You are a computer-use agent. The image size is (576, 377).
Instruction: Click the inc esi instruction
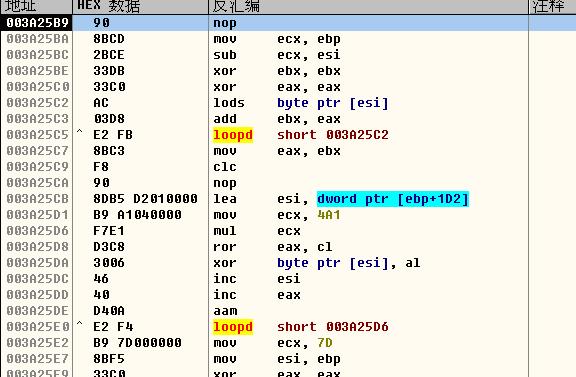[x=257, y=279]
